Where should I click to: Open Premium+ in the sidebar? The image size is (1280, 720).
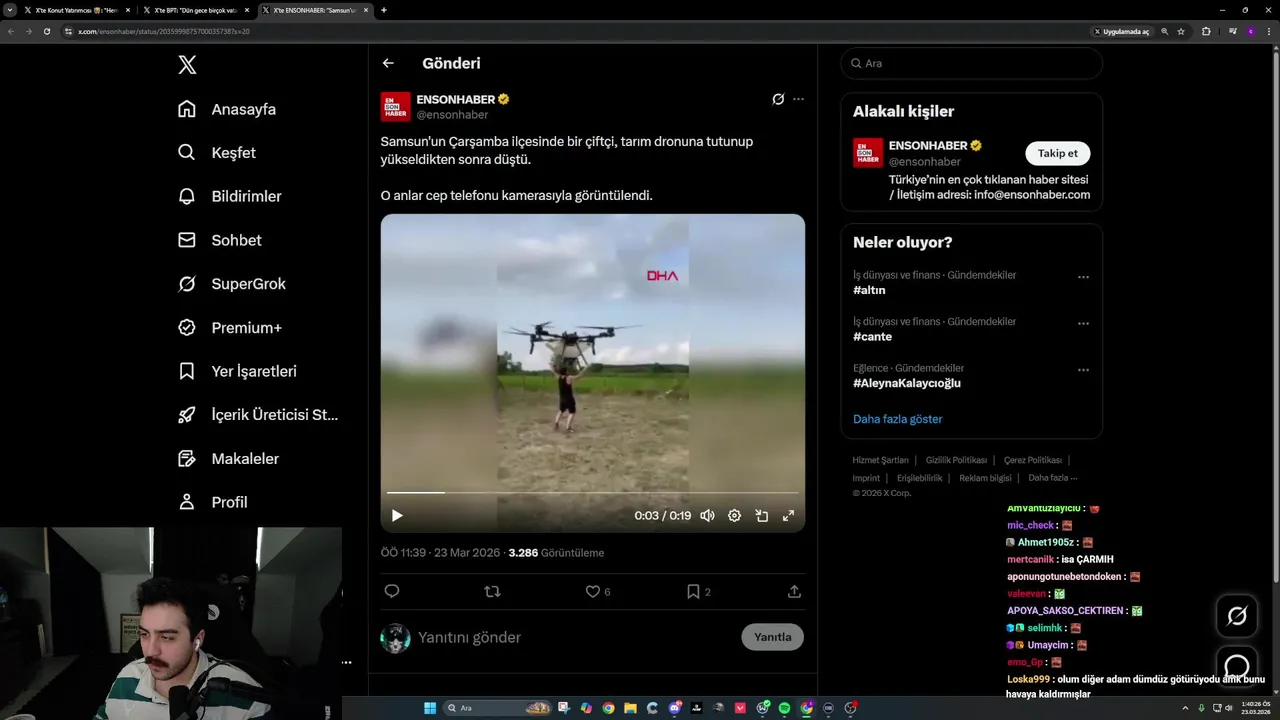click(229, 328)
